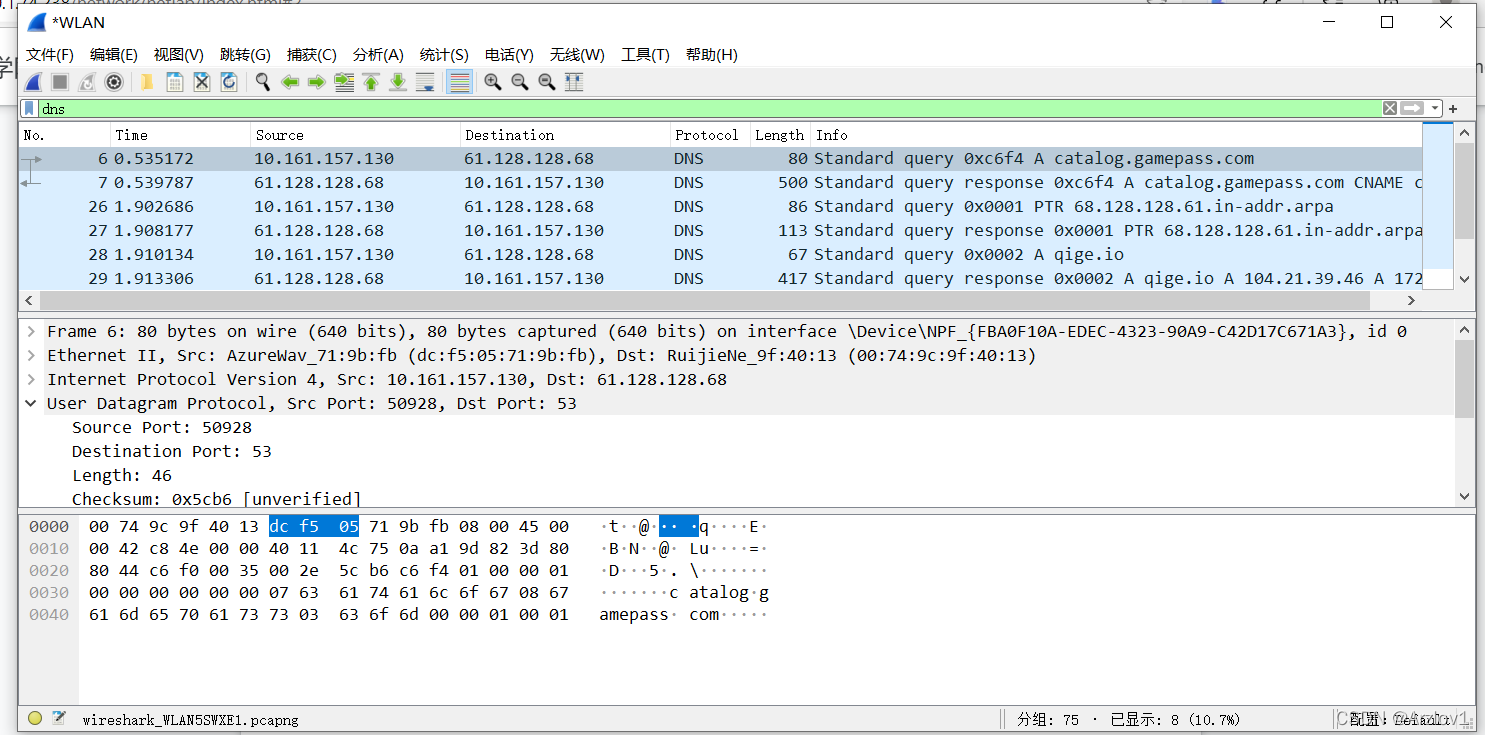Image resolution: width=1485 pixels, height=735 pixels.
Task: Select the Destination Port: 53 field
Action: 172,451
